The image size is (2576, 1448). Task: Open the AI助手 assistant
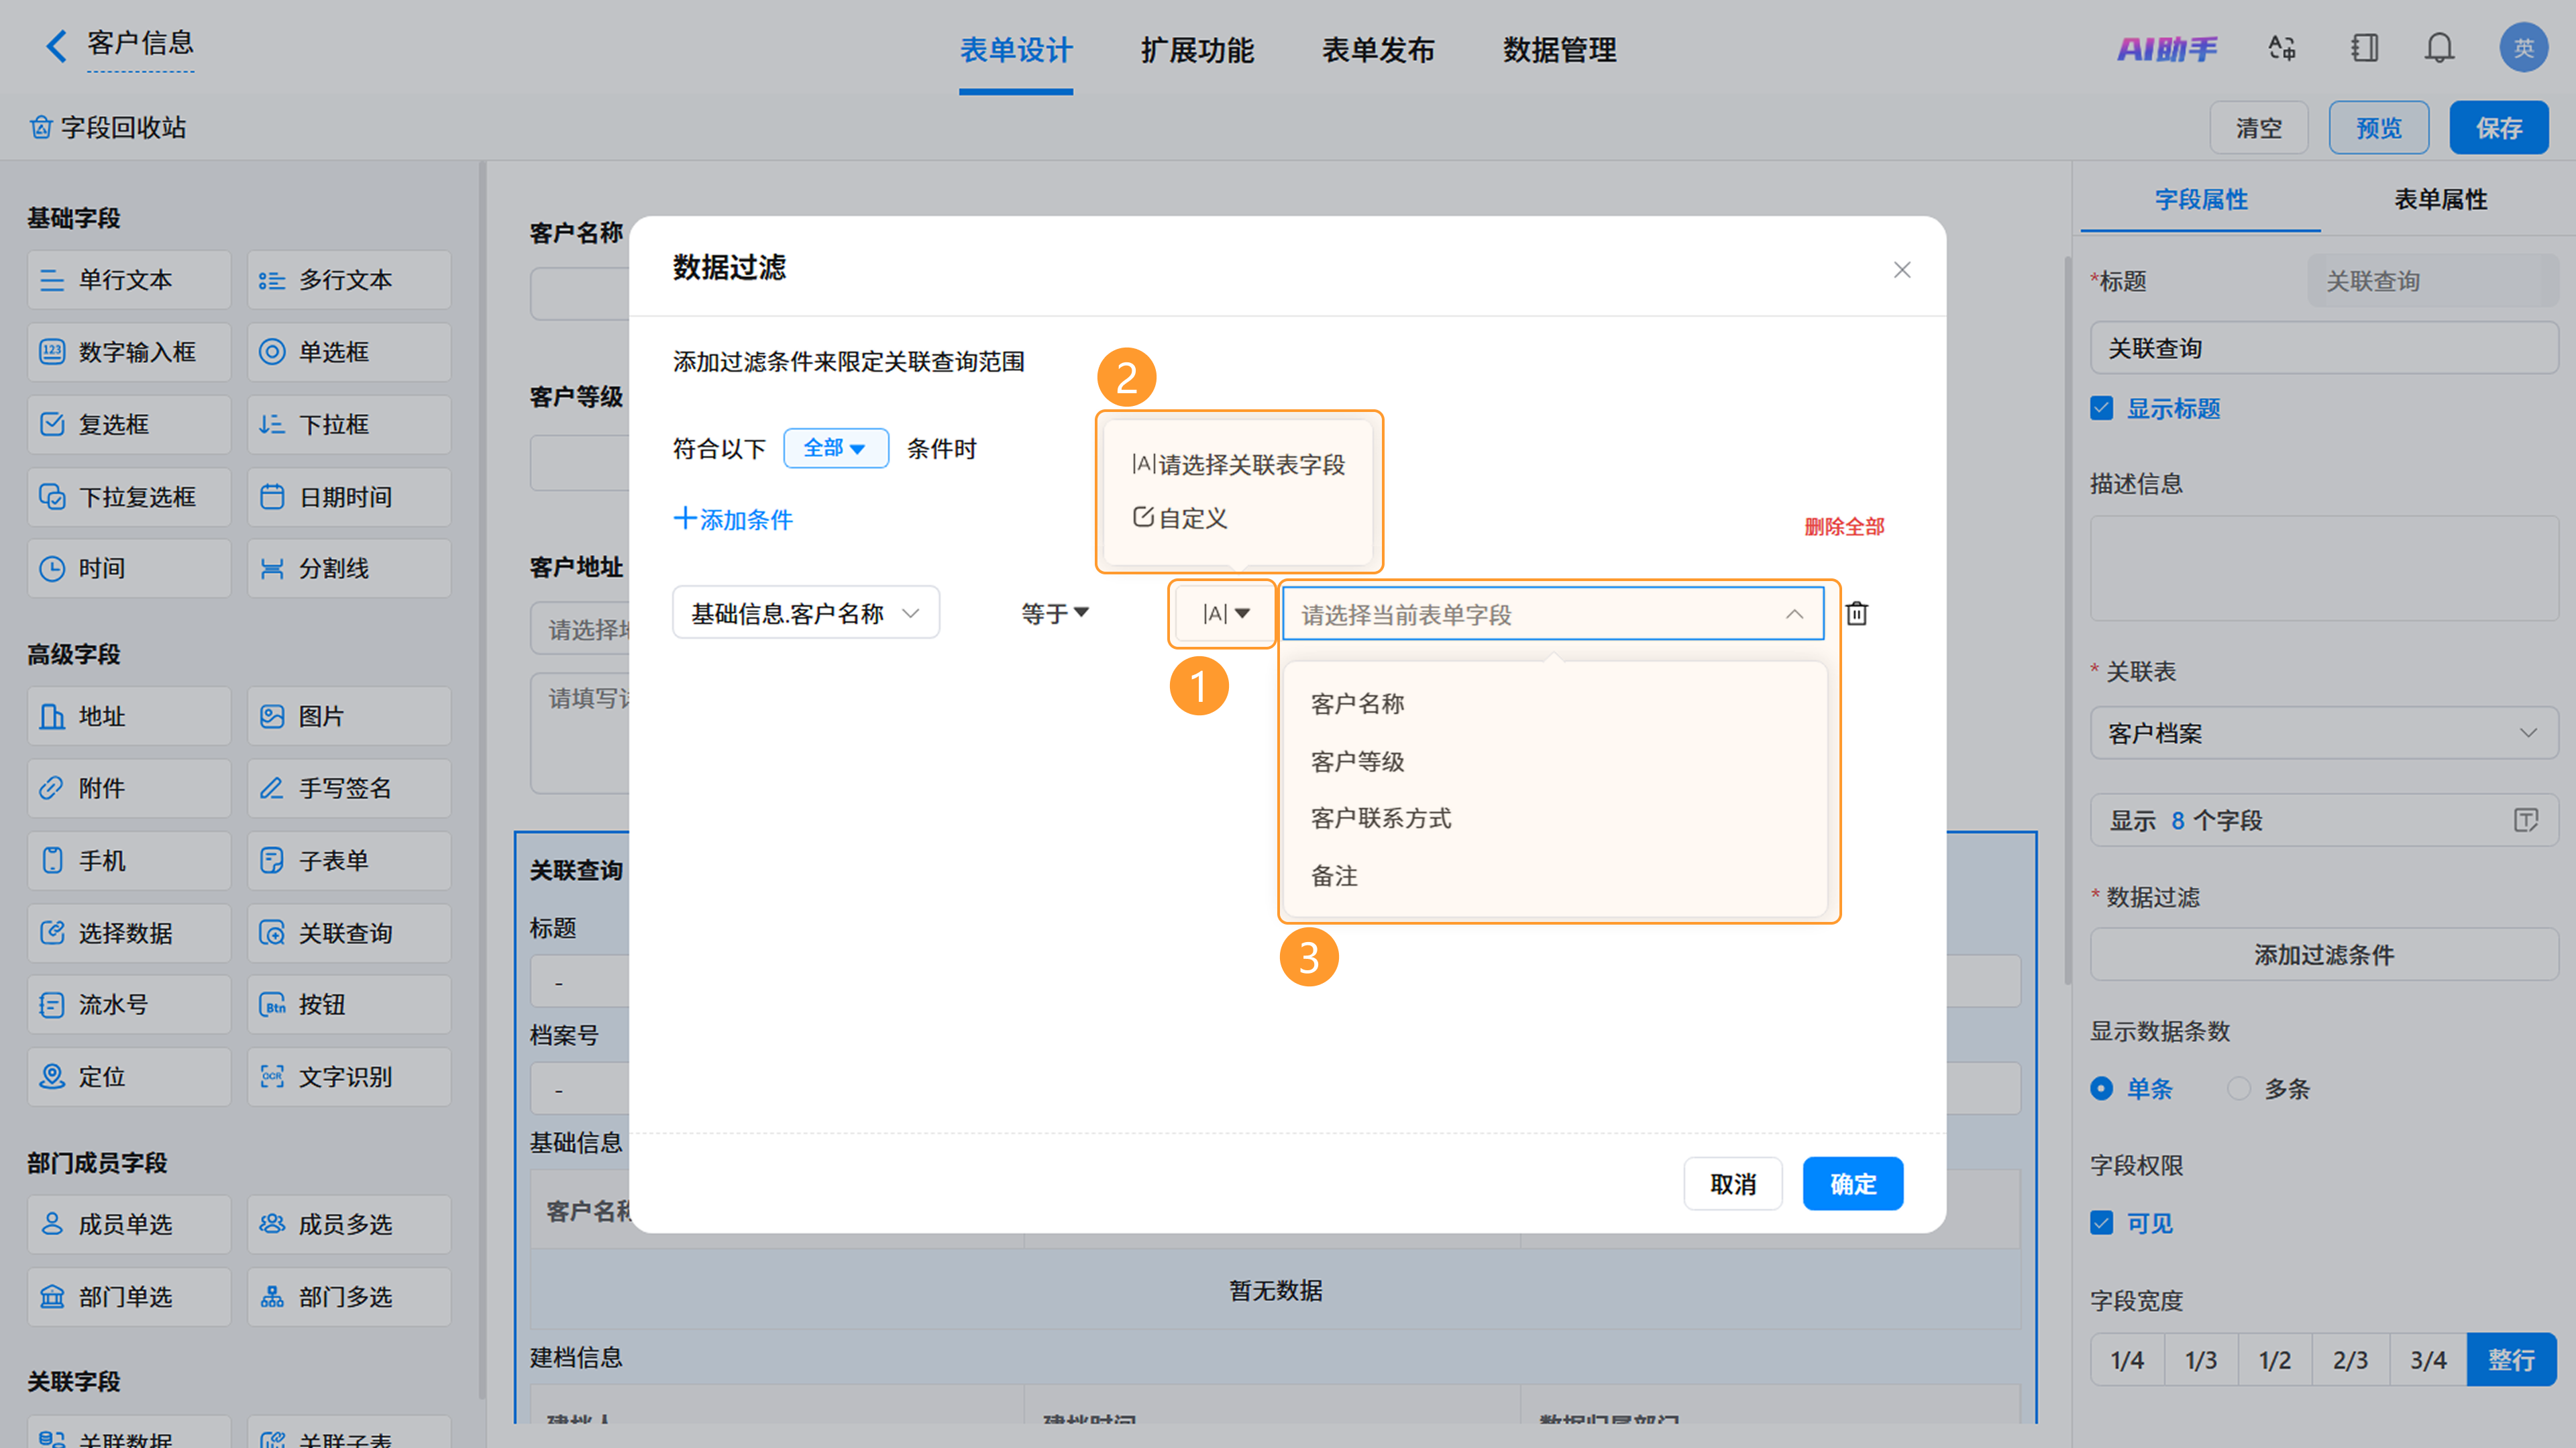tap(2166, 48)
